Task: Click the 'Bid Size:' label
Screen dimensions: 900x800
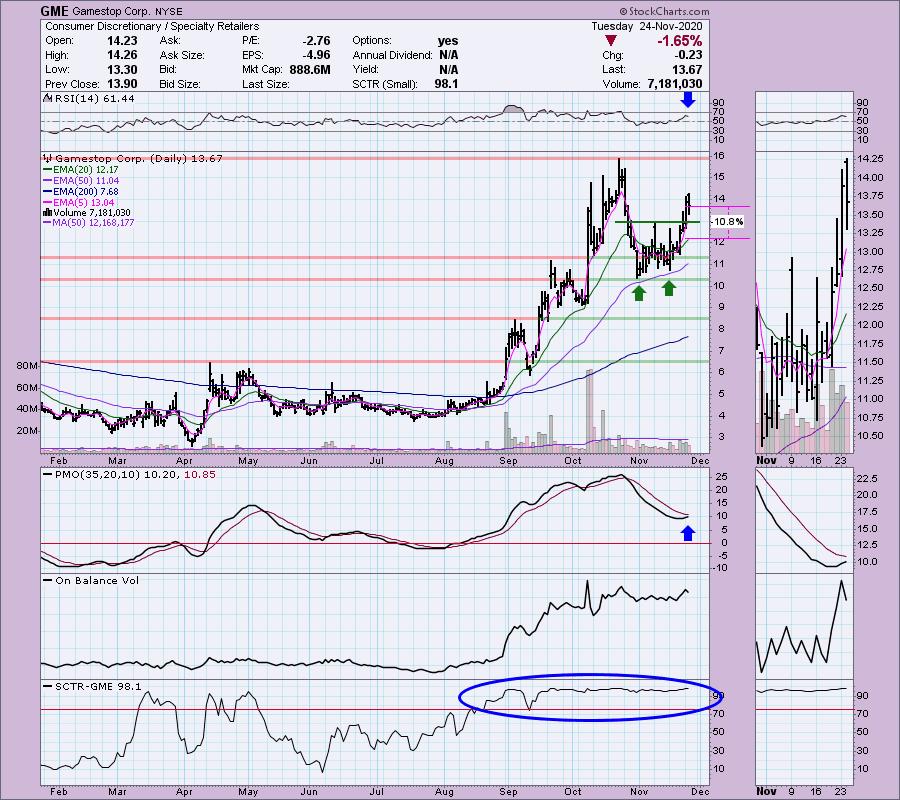Action: 180,84
